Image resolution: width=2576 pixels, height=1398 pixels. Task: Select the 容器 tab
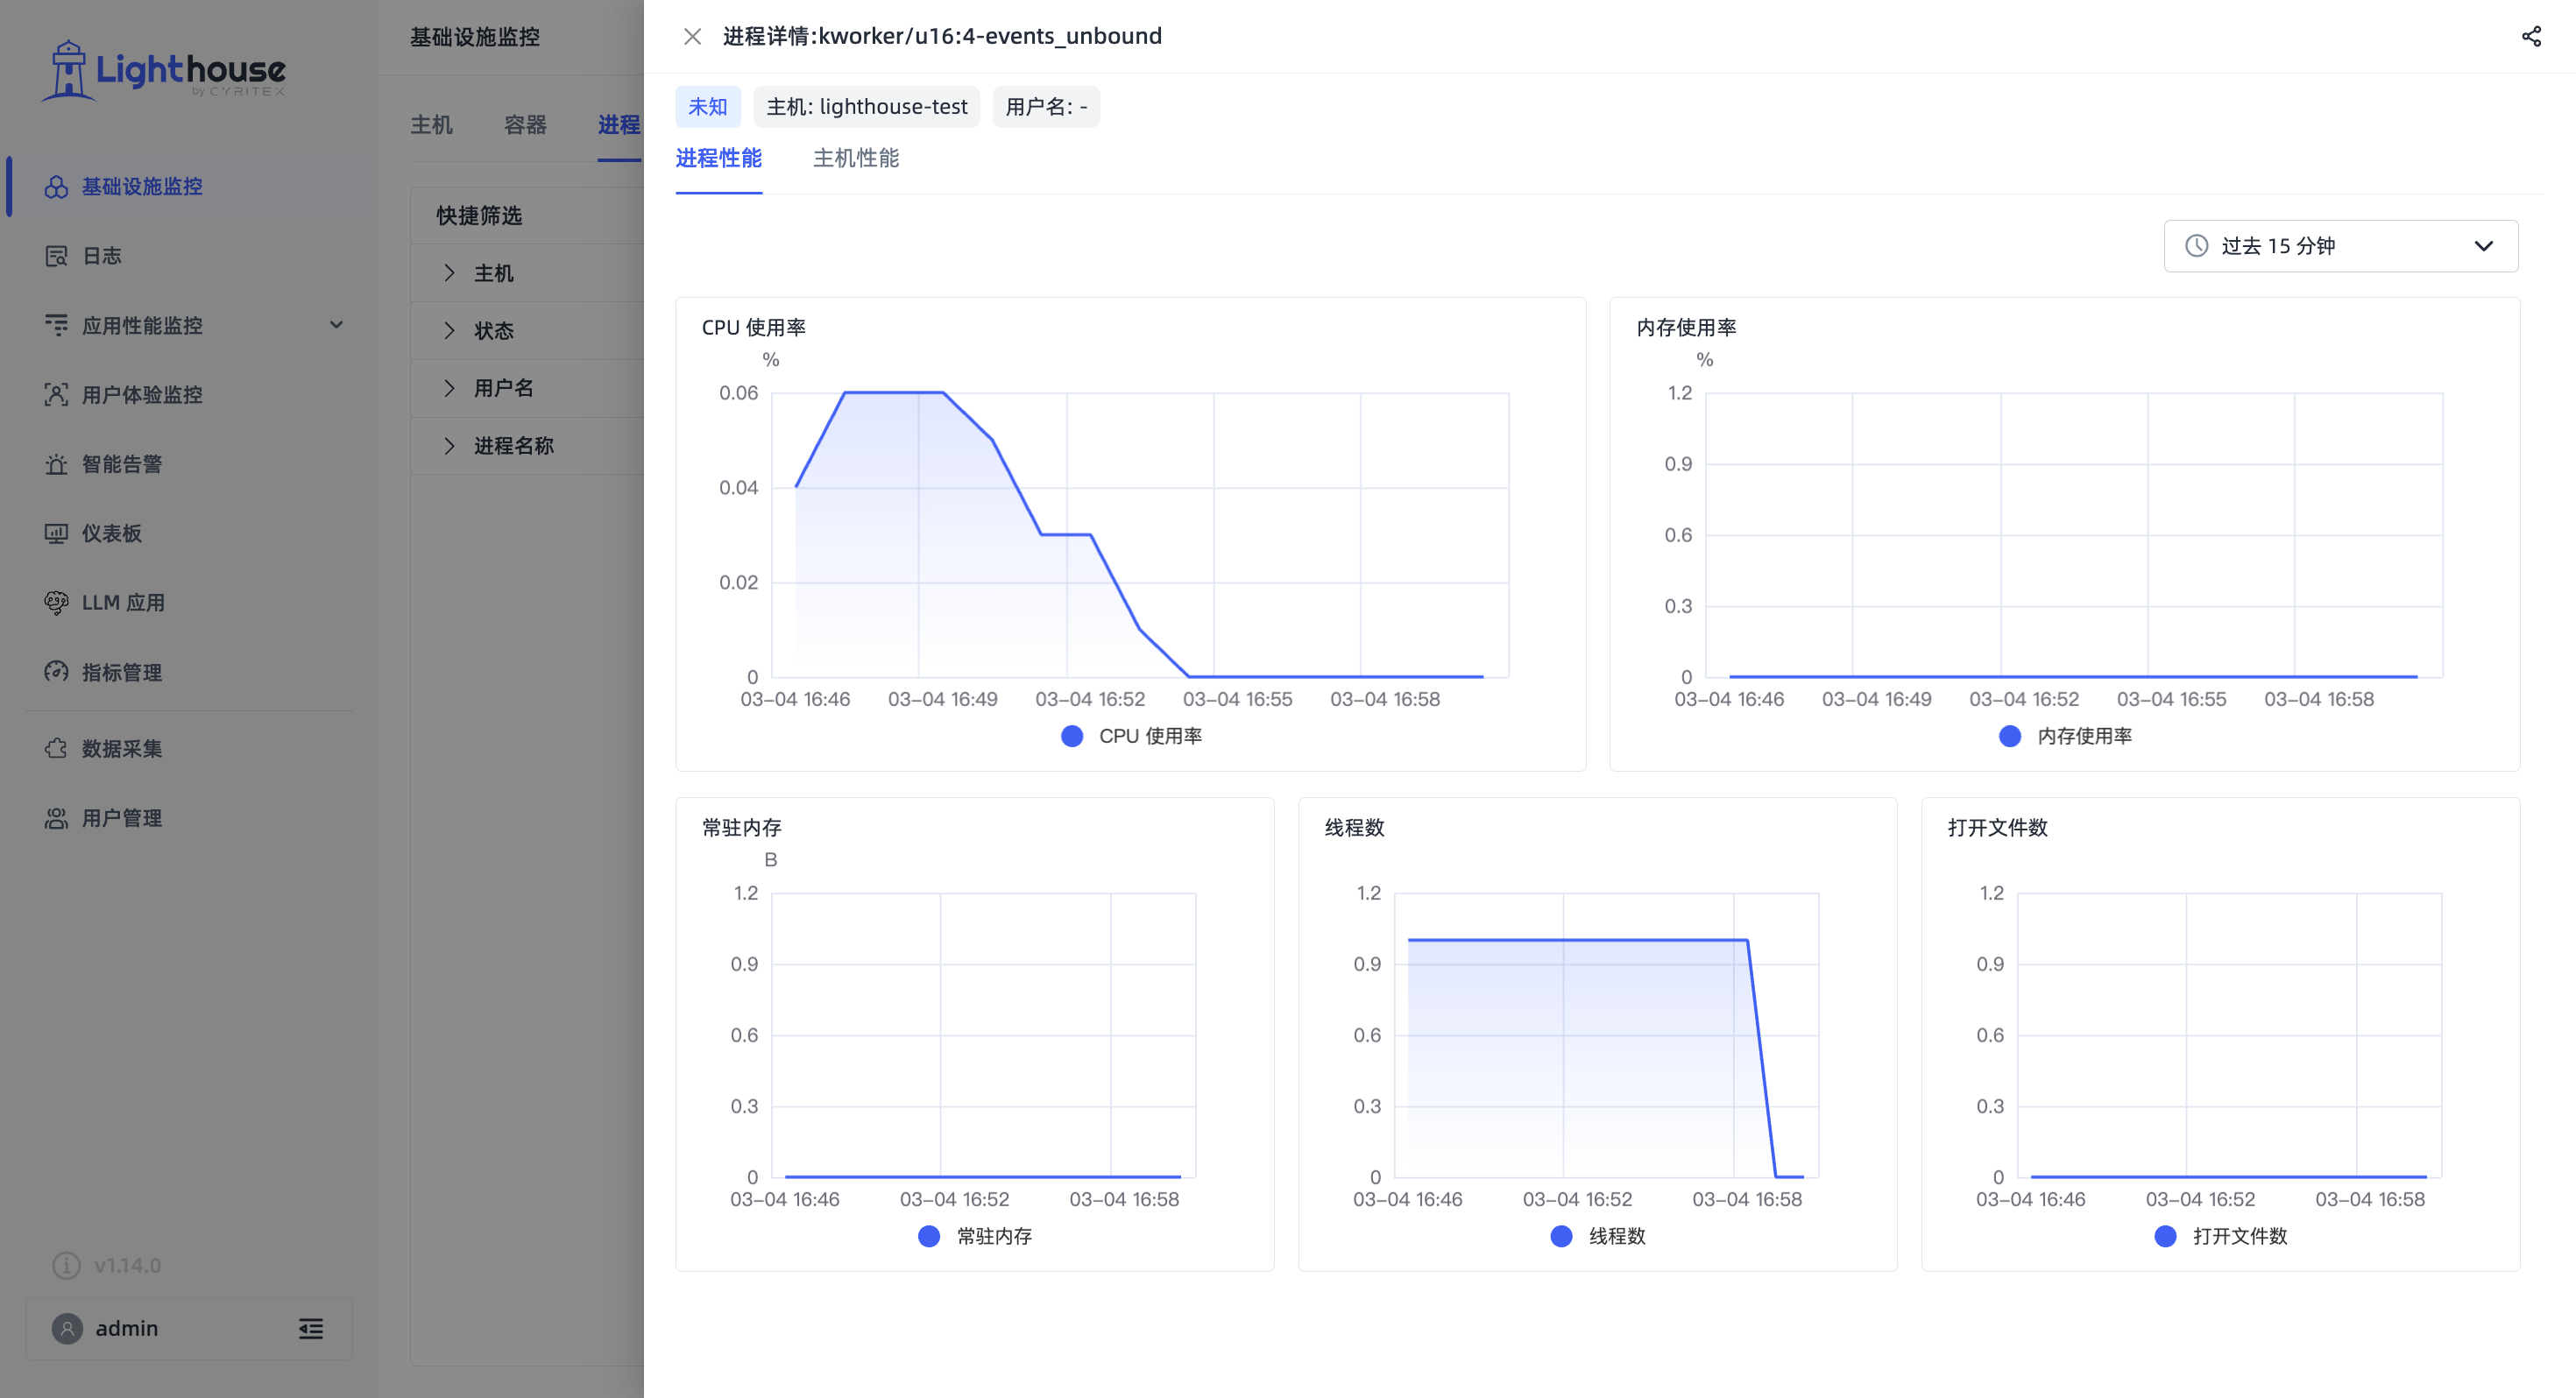[x=525, y=125]
